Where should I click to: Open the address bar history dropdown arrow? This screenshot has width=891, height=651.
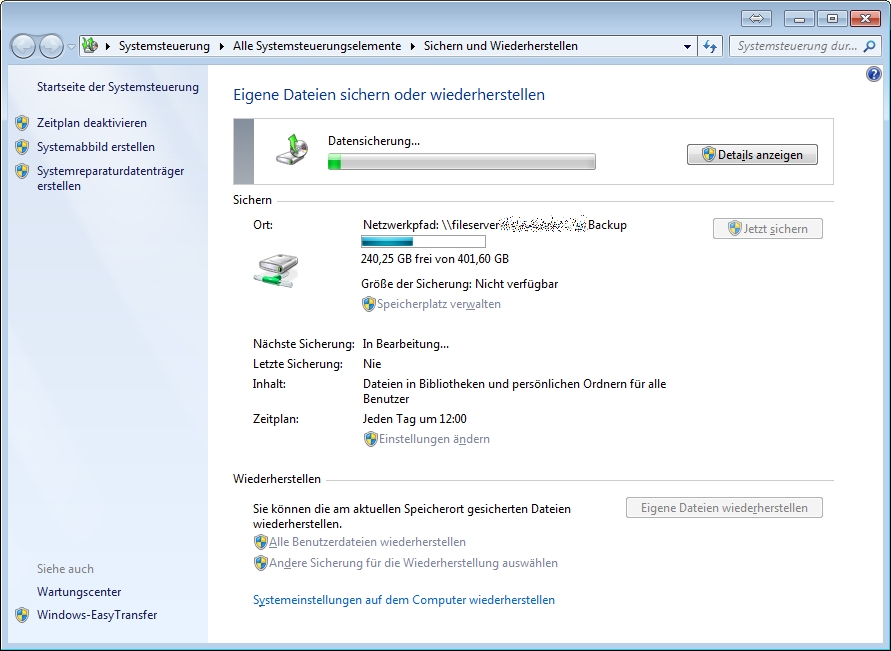coord(687,46)
